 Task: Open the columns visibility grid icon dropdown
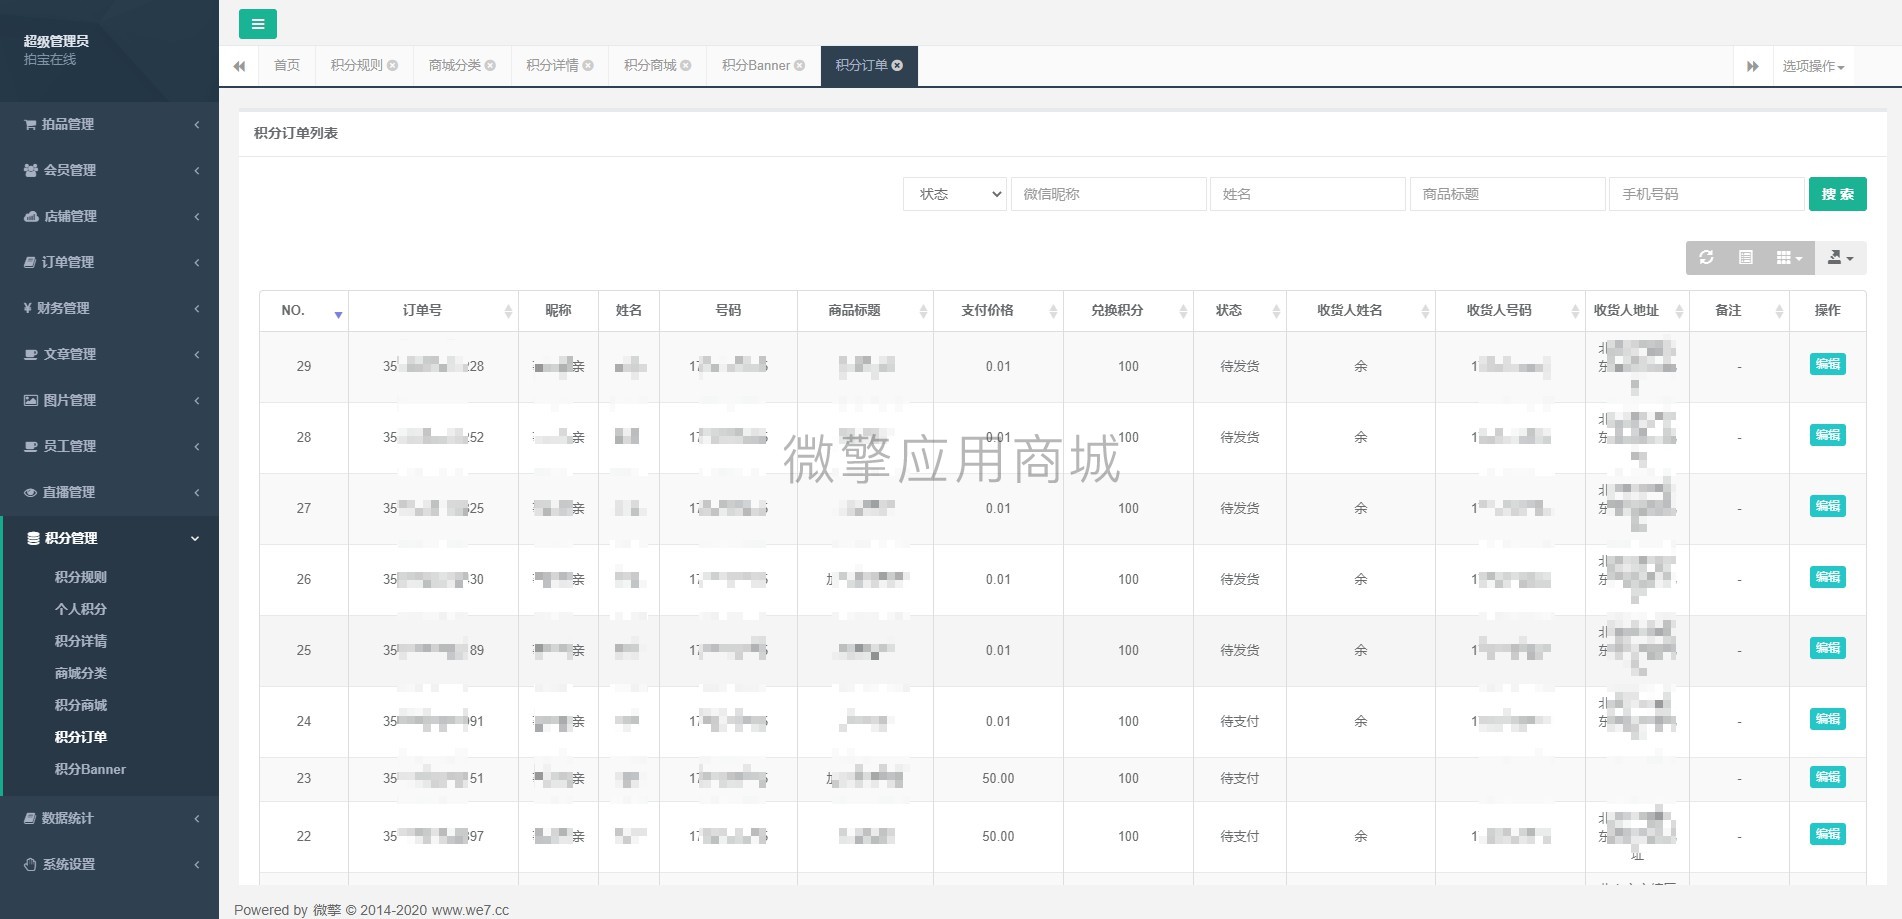[1789, 258]
